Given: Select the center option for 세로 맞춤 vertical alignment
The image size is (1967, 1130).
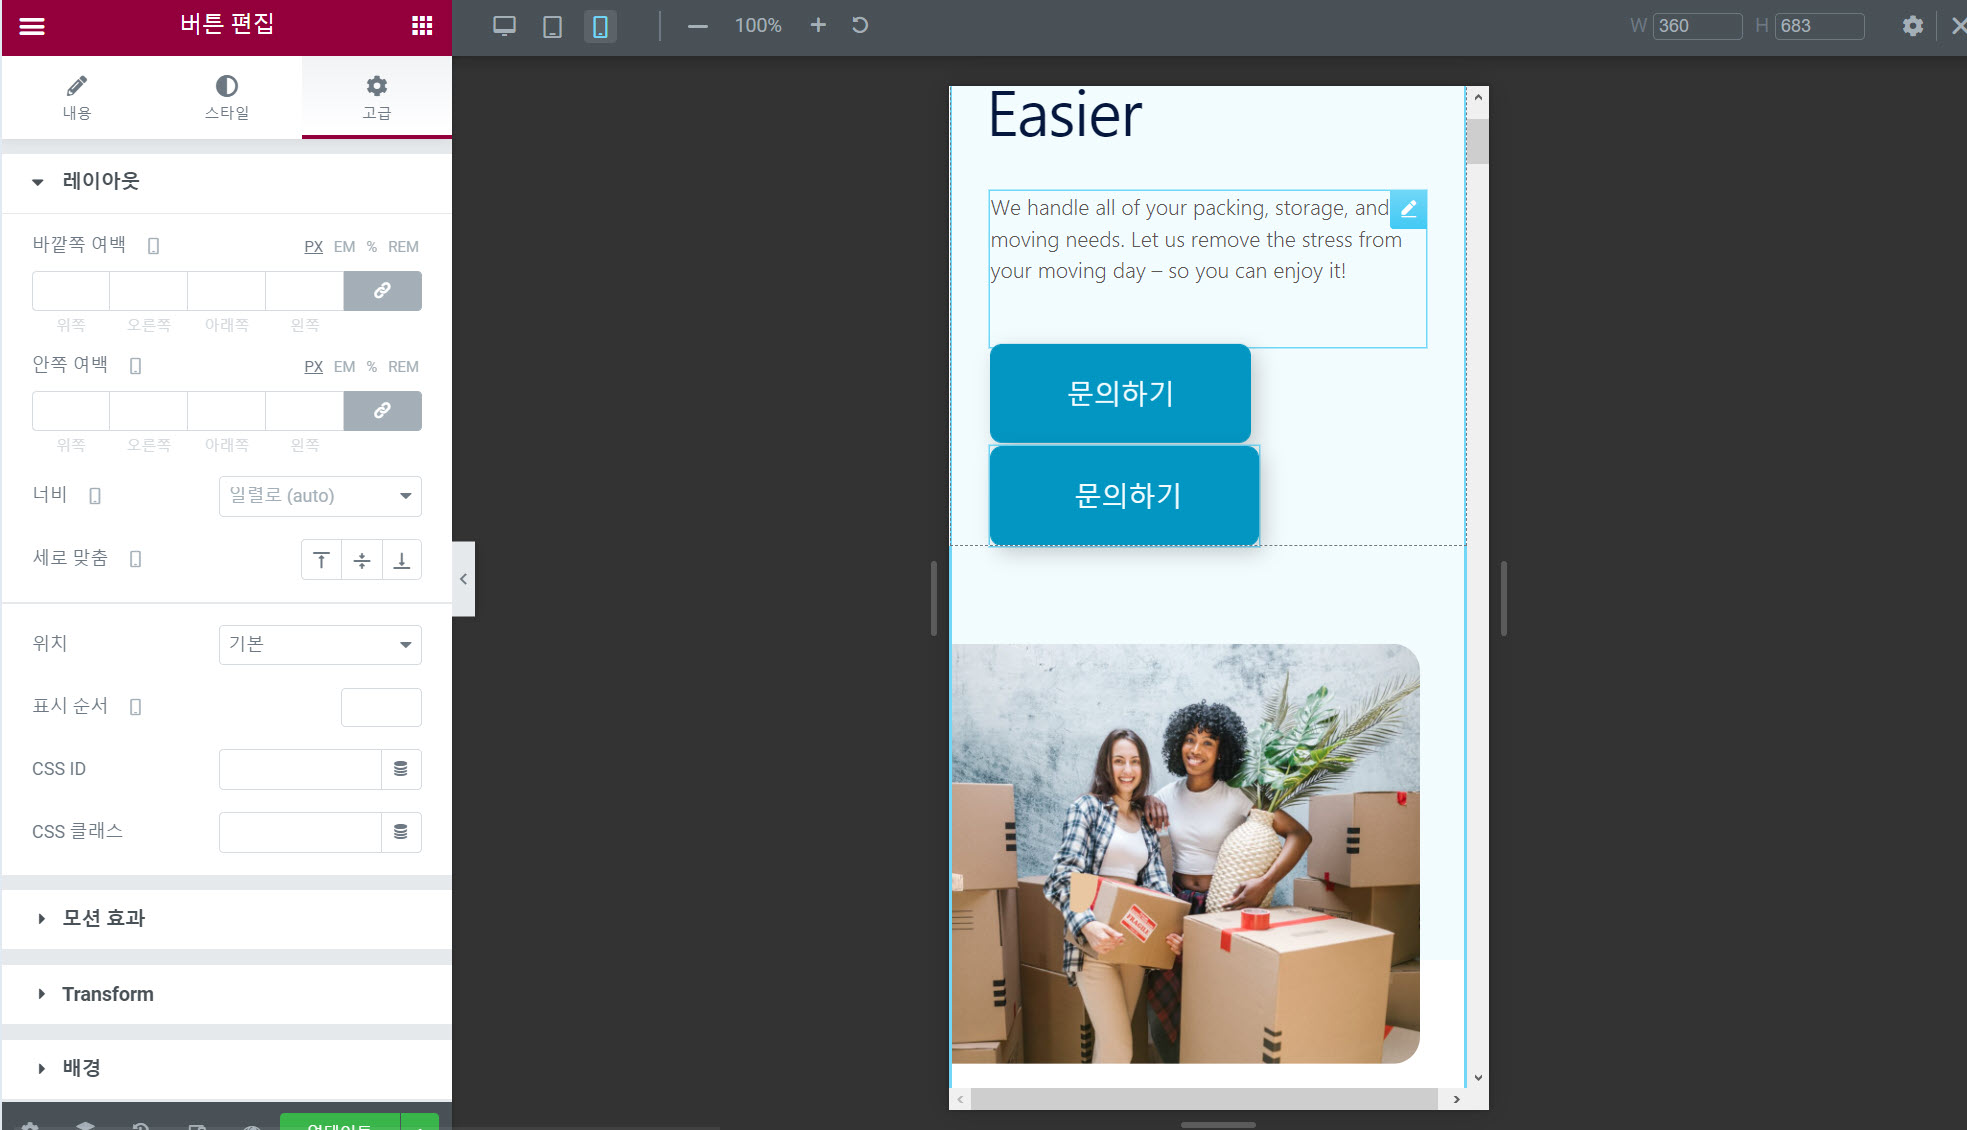Looking at the screenshot, I should click(362, 560).
